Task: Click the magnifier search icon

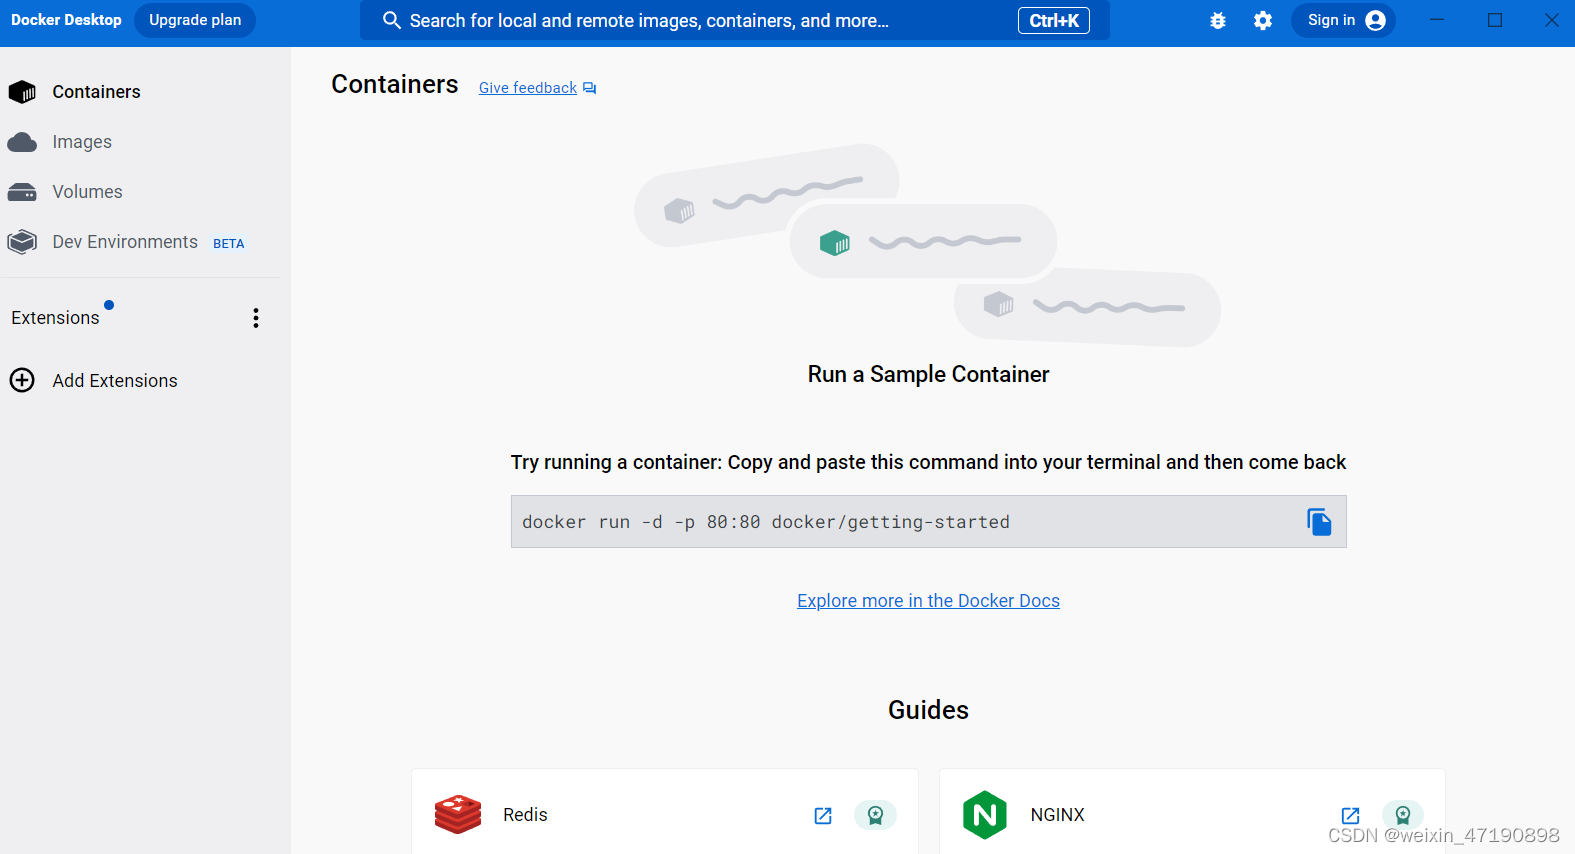Action: 392,20
